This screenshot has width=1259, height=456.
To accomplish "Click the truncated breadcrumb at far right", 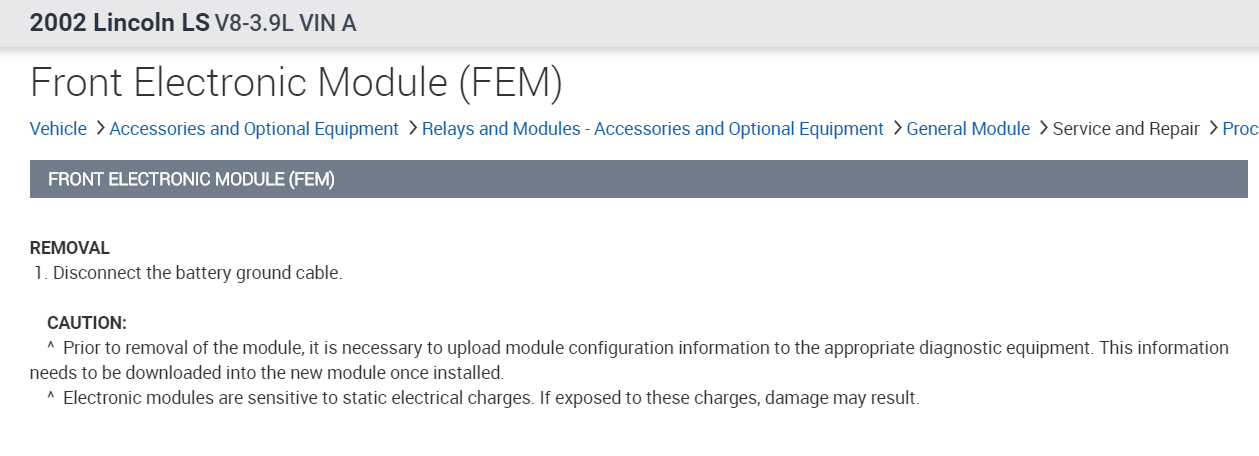I will click(1240, 129).
